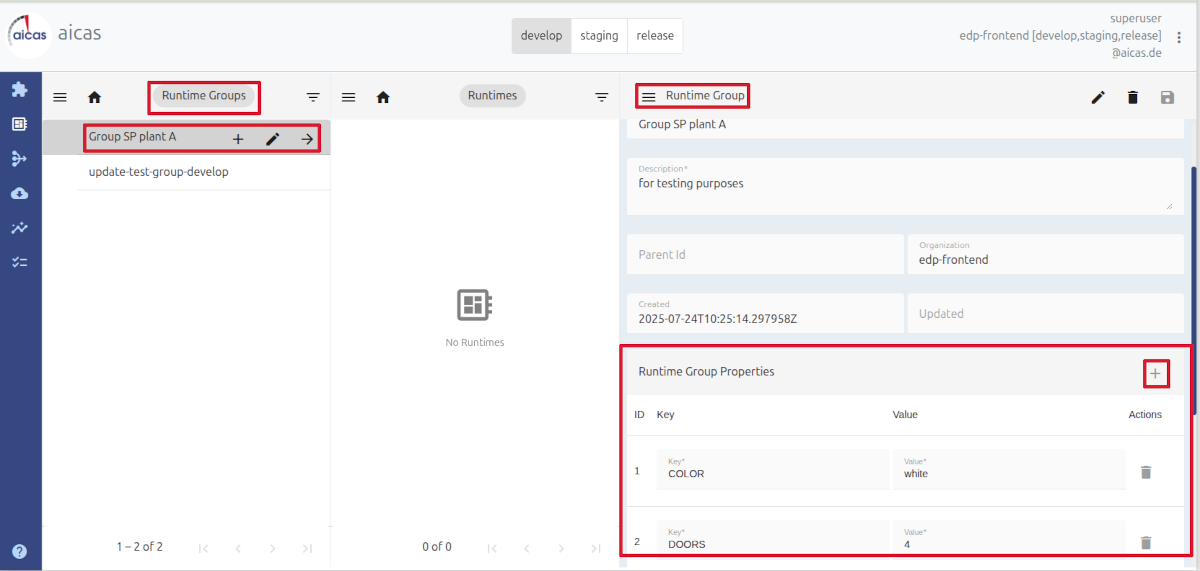1200x571 pixels.
Task: Click the save disk icon
Action: (x=1167, y=97)
